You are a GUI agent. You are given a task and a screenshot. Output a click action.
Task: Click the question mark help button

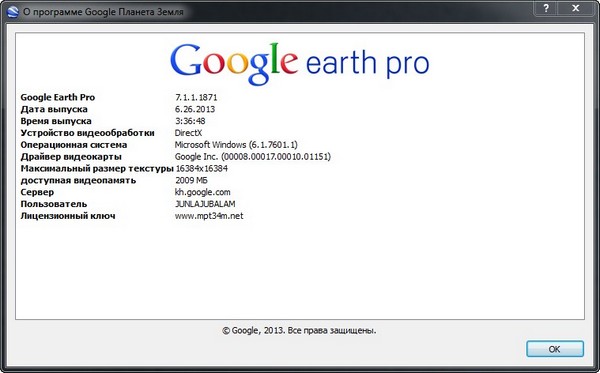tap(546, 8)
